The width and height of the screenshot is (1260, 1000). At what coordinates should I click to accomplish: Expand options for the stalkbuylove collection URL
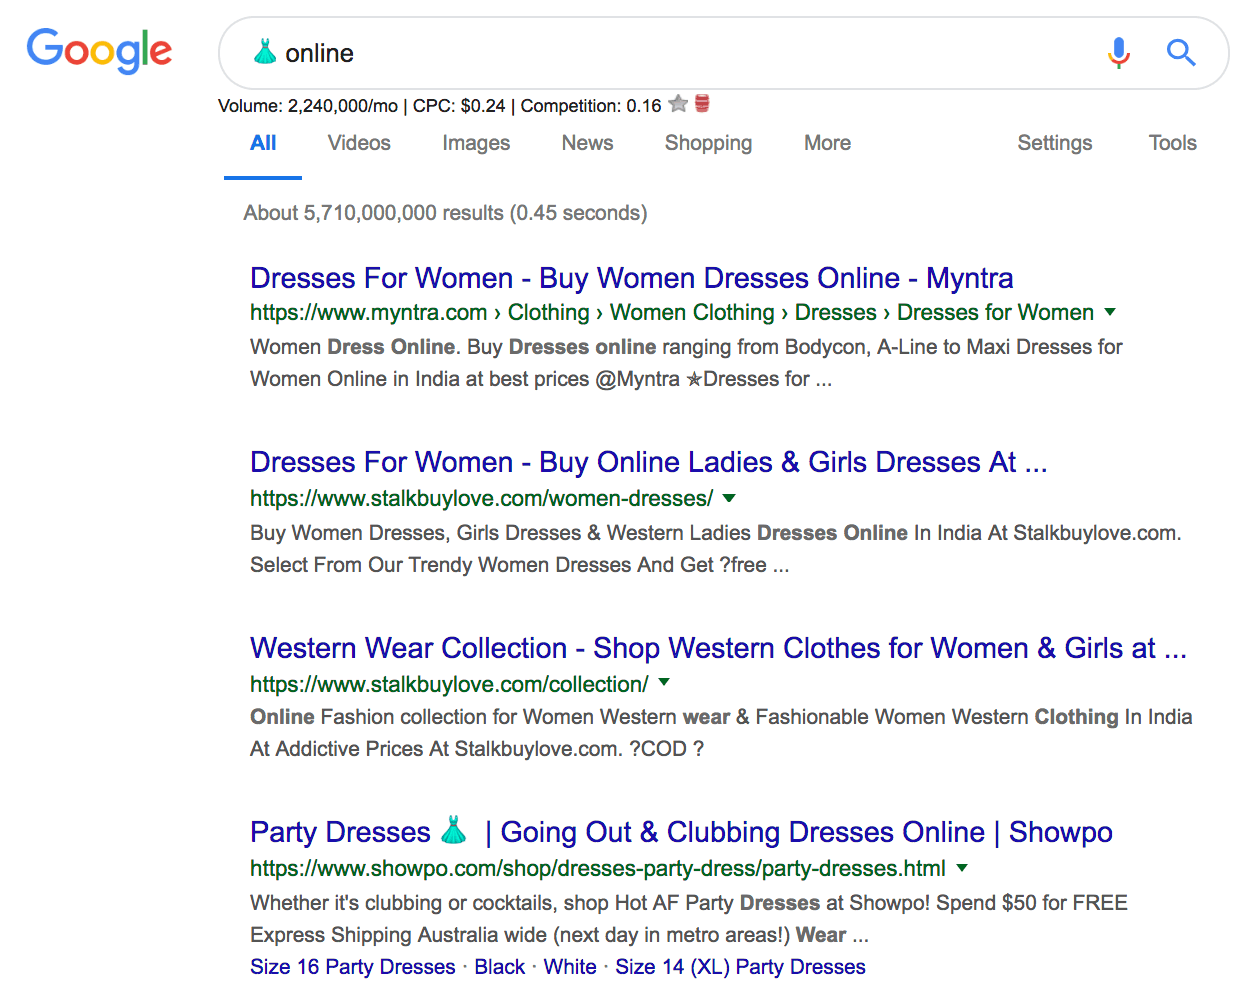pyautogui.click(x=664, y=683)
